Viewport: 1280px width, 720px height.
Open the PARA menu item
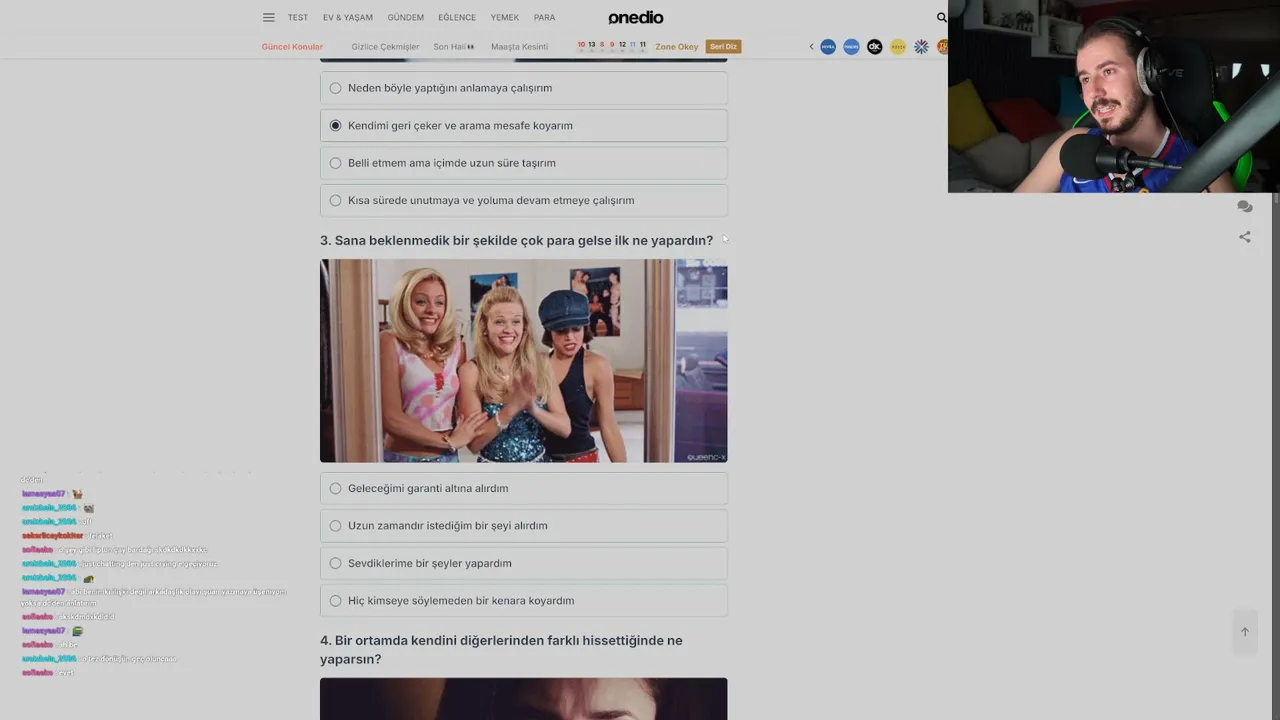545,17
